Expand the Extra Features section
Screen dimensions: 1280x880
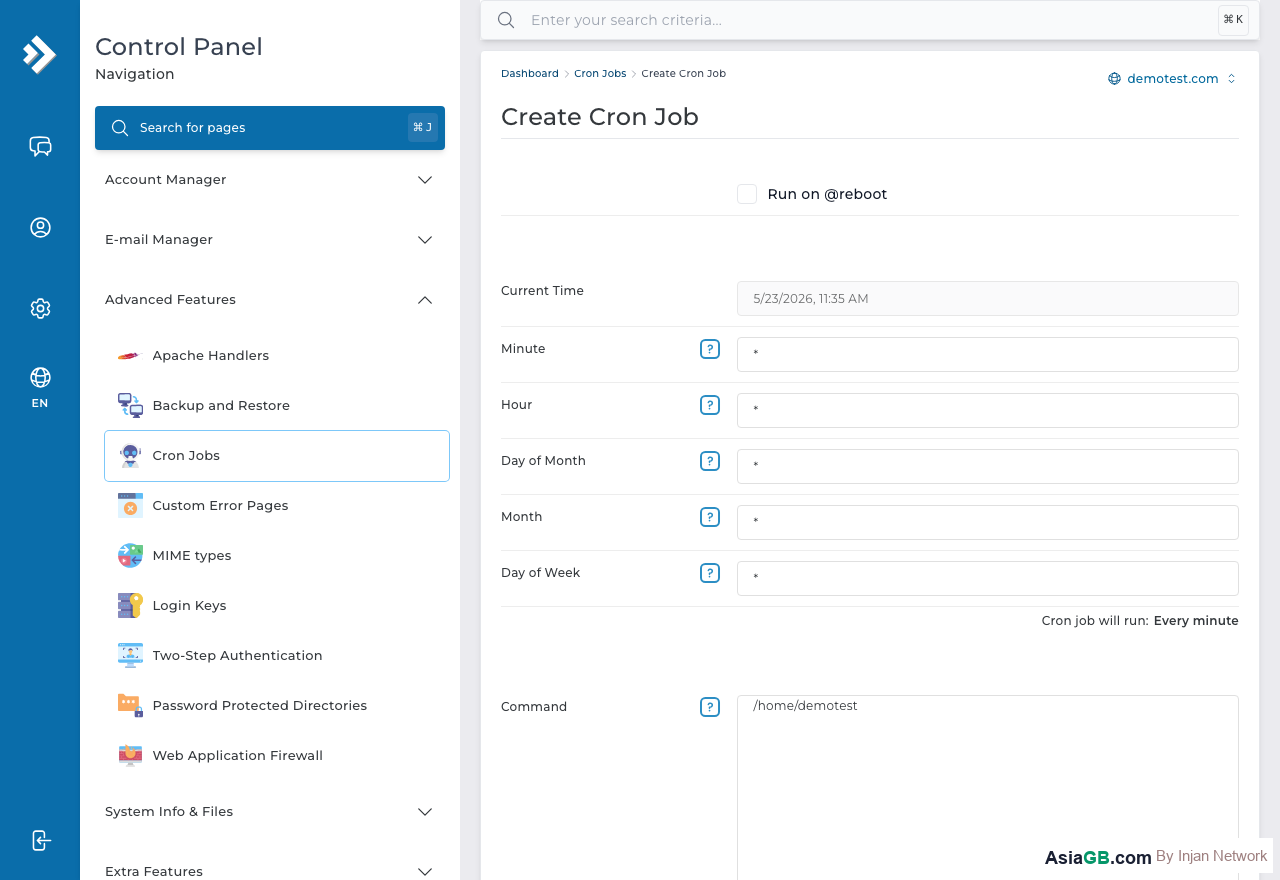[270, 872]
